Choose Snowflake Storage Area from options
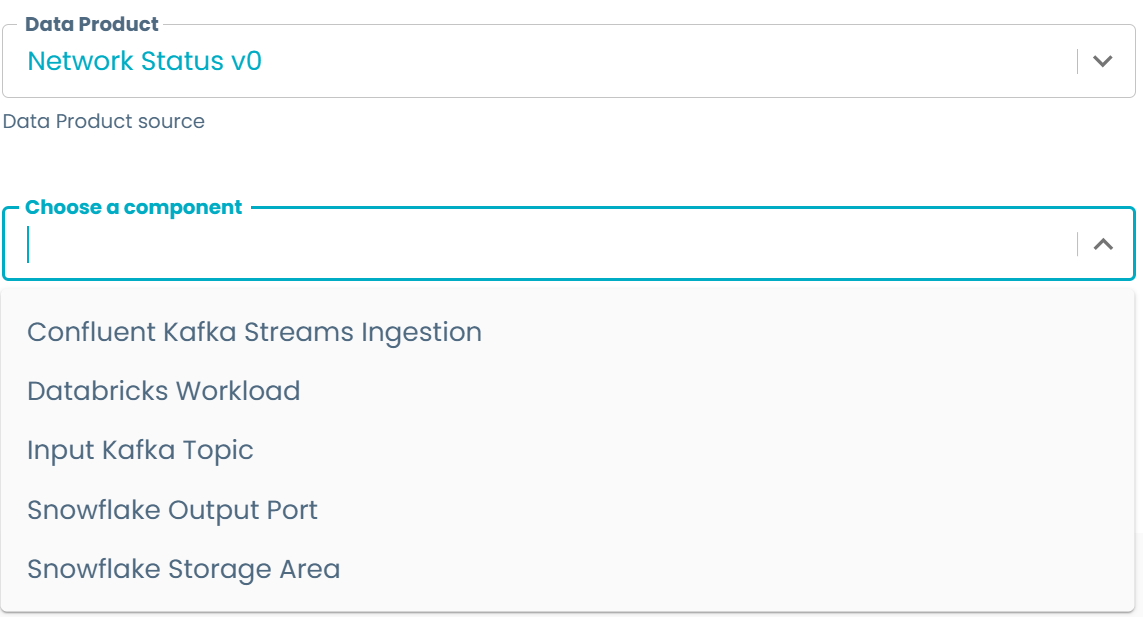The image size is (1143, 617). 183,569
